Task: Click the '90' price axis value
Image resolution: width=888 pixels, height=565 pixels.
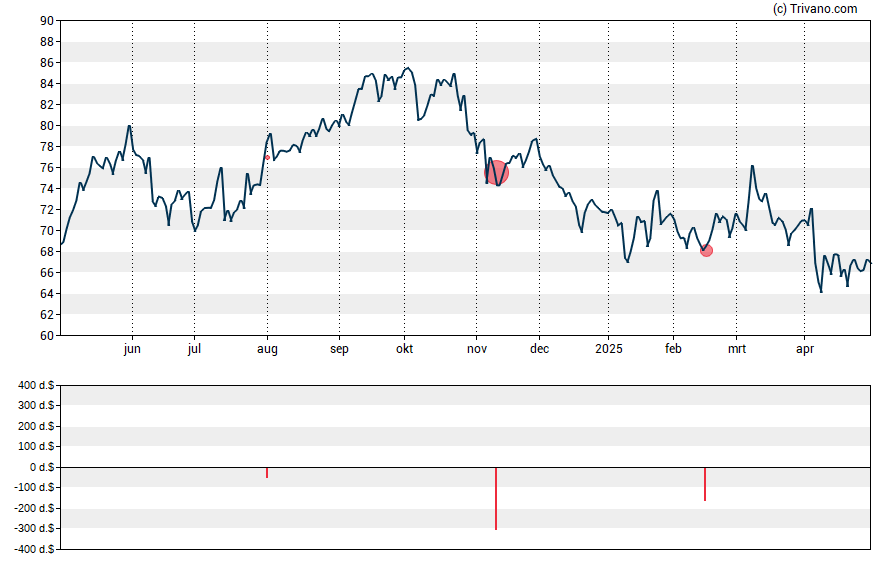Action: [47, 21]
